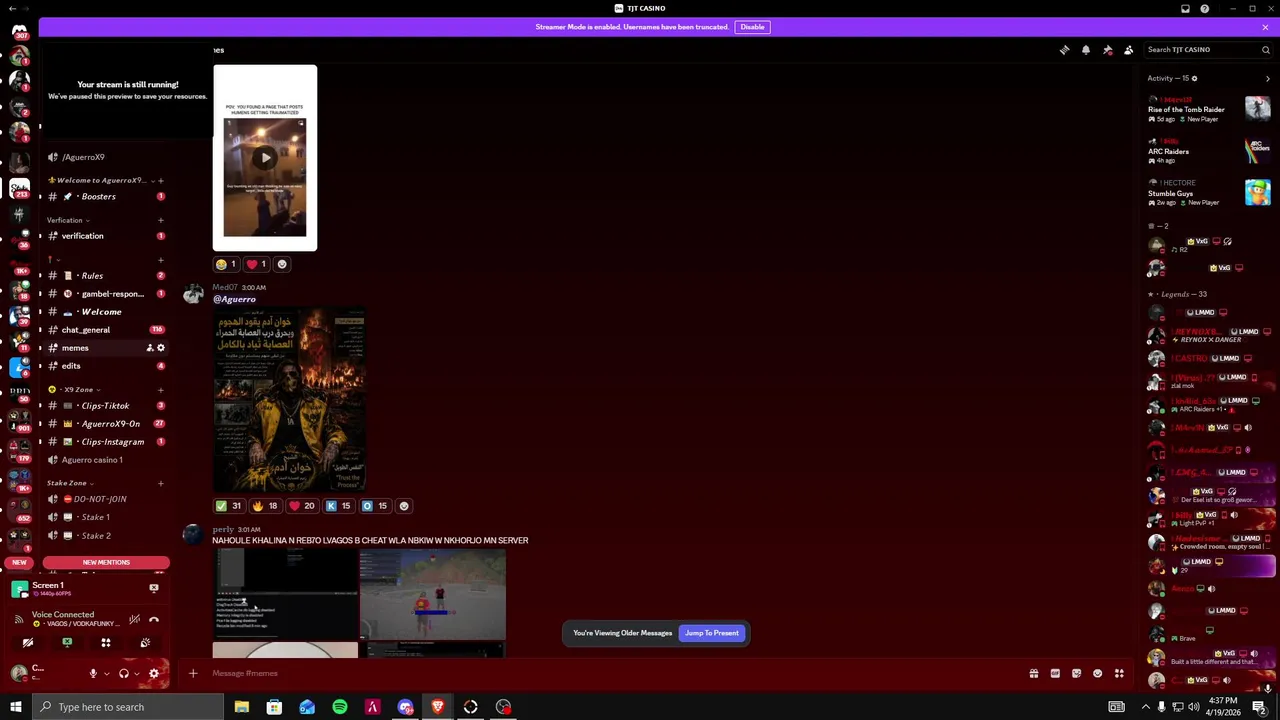Start an activity from voice panel
This screenshot has width=1280, height=720.
pos(106,643)
